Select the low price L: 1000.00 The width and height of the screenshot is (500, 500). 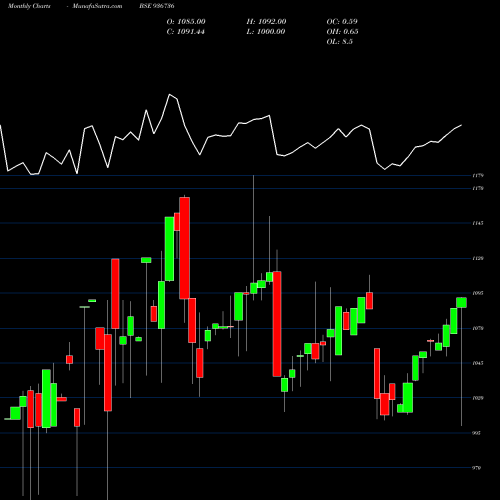point(266,32)
